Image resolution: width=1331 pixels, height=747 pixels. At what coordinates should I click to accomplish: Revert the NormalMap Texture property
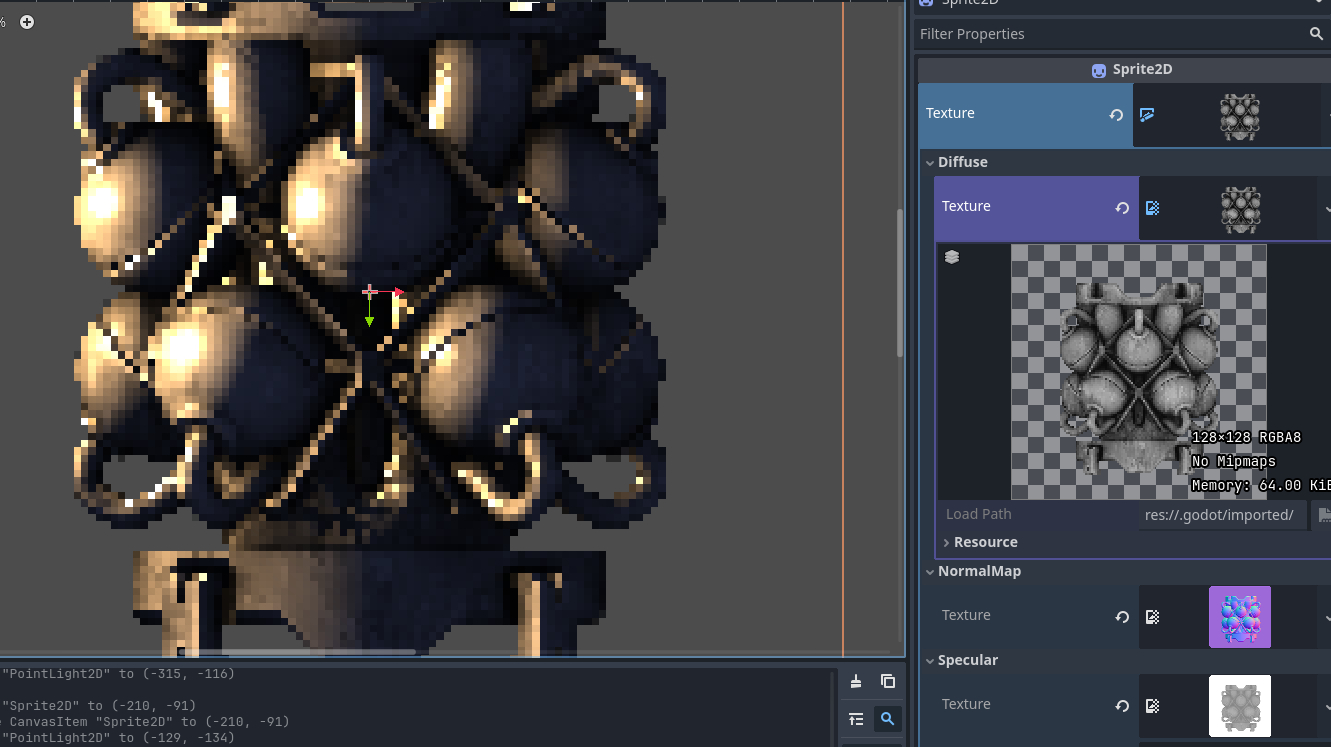[x=1122, y=617]
